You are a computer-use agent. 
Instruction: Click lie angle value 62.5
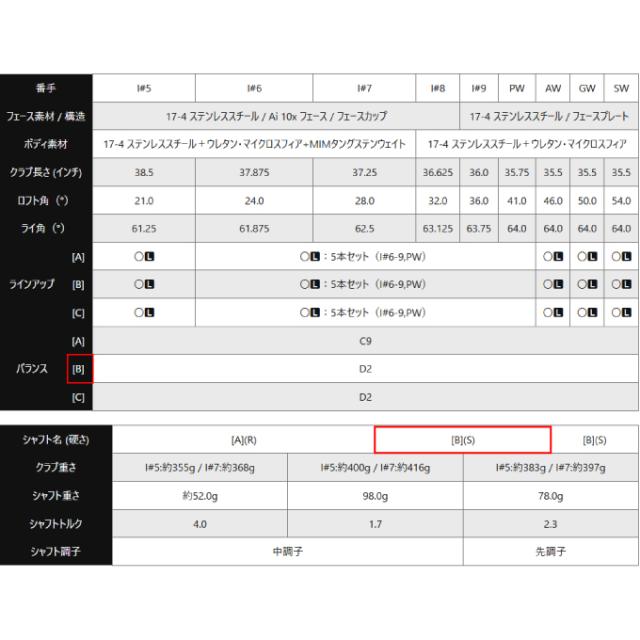[x=364, y=229]
